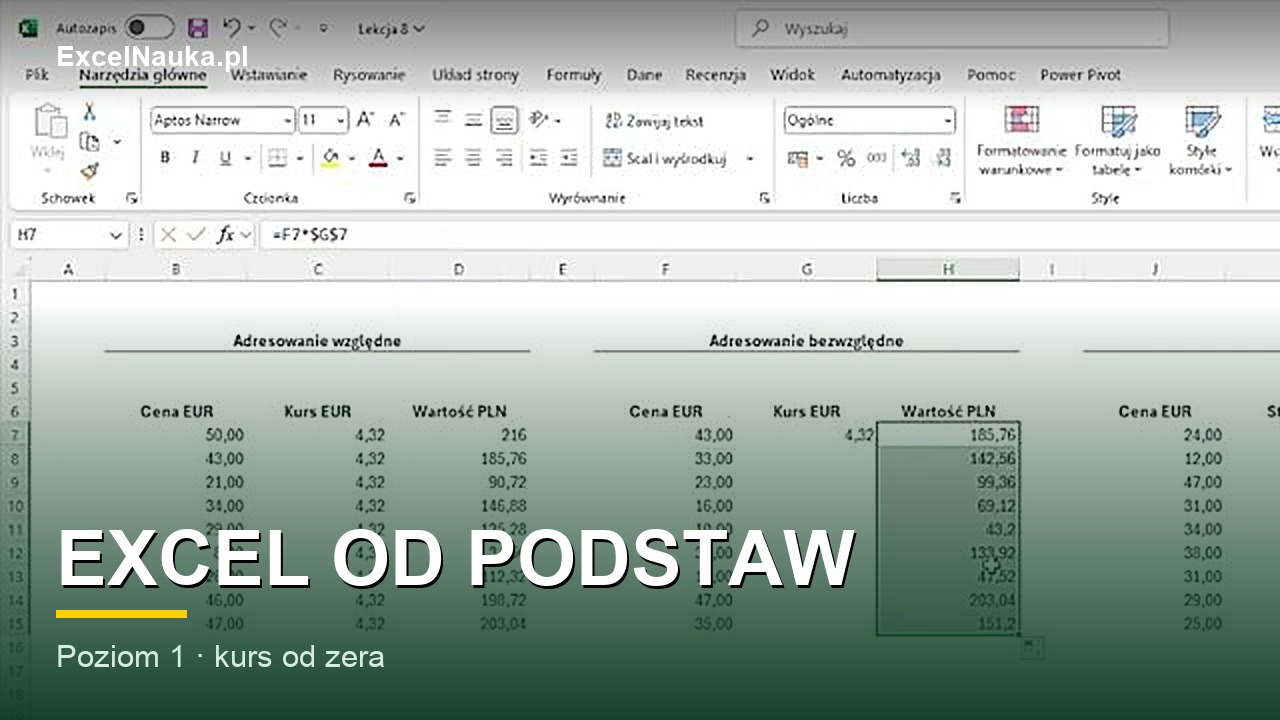The image size is (1280, 720).
Task: Open the Czcionka dialog launcher
Action: click(x=410, y=198)
